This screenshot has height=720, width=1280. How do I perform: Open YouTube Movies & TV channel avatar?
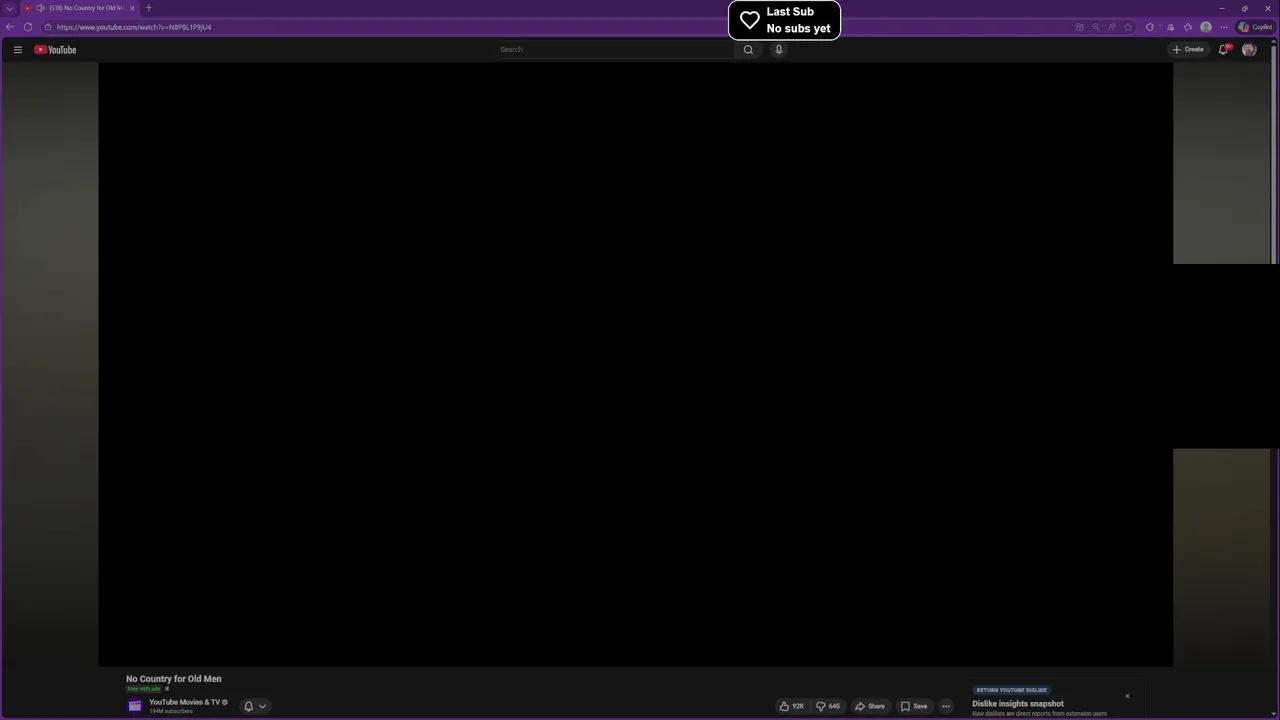(135, 706)
